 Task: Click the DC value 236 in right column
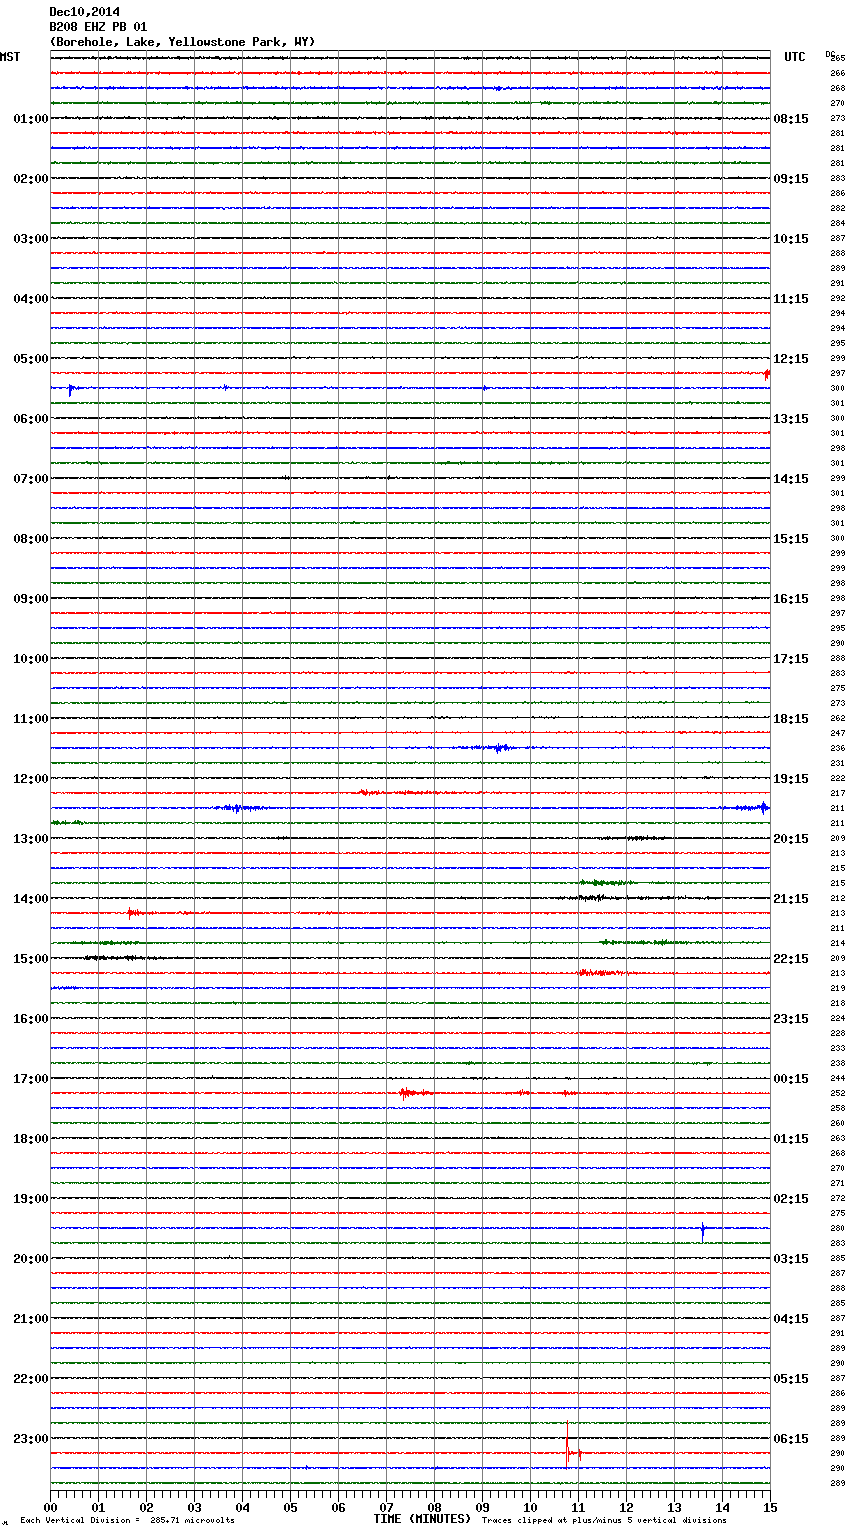(x=838, y=748)
